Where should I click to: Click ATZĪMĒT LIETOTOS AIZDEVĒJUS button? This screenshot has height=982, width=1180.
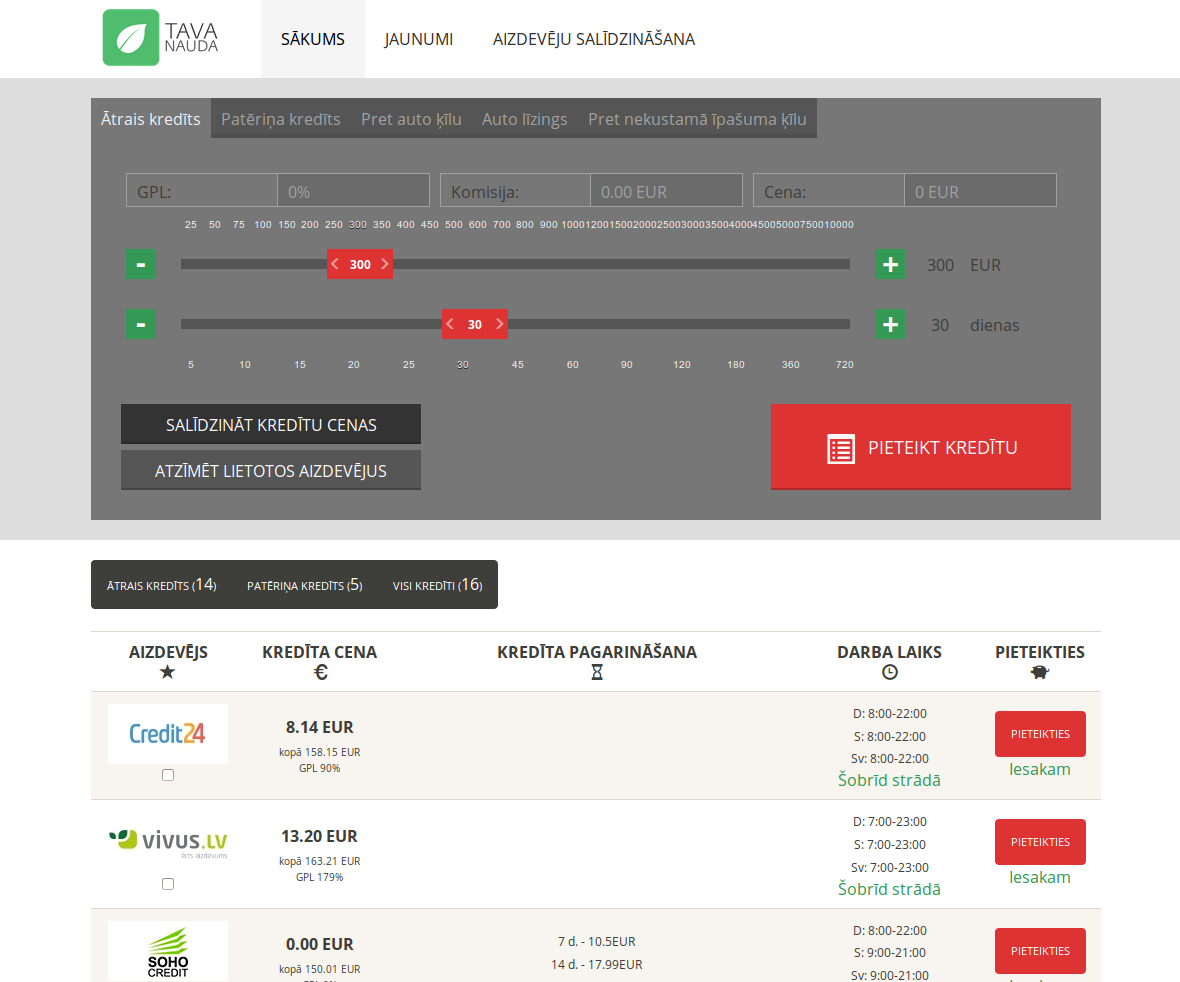click(271, 470)
